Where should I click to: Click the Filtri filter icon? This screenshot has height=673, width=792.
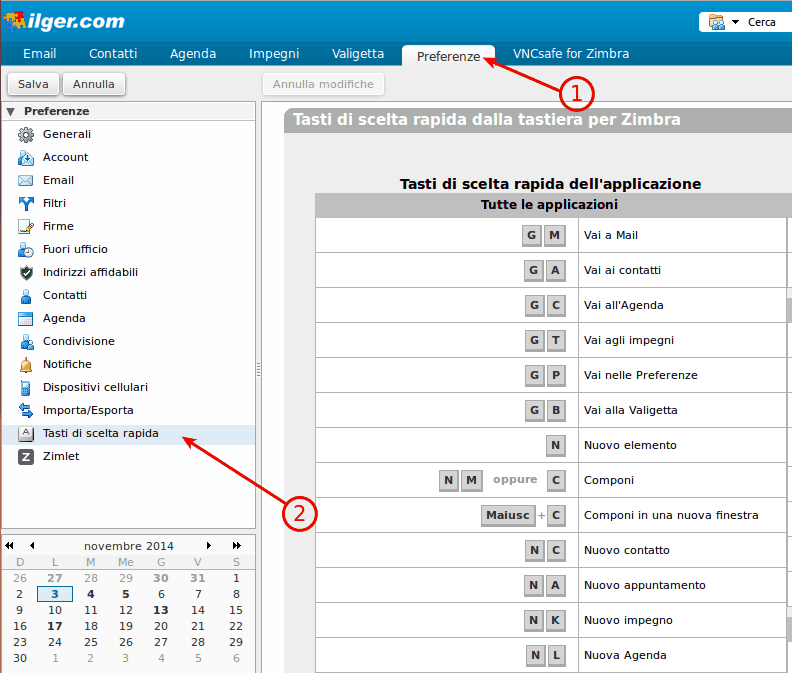click(26, 204)
